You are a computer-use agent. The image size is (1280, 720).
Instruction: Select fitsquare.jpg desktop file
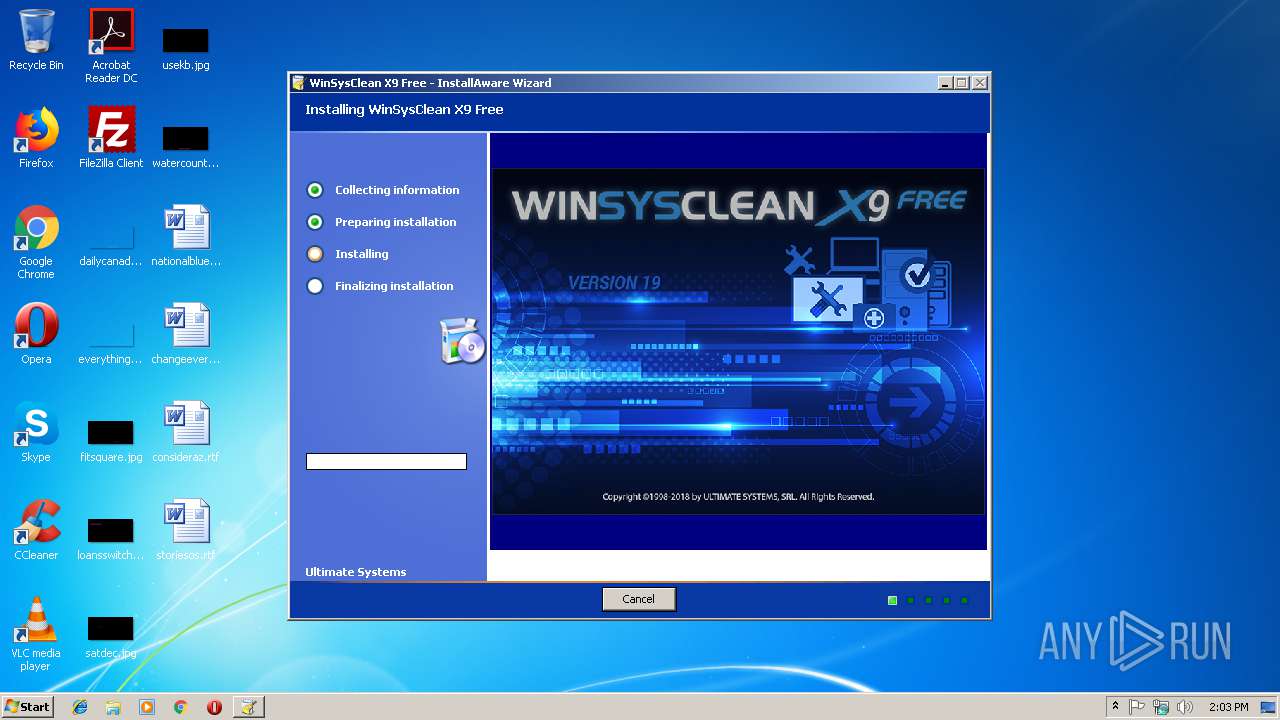(x=111, y=440)
